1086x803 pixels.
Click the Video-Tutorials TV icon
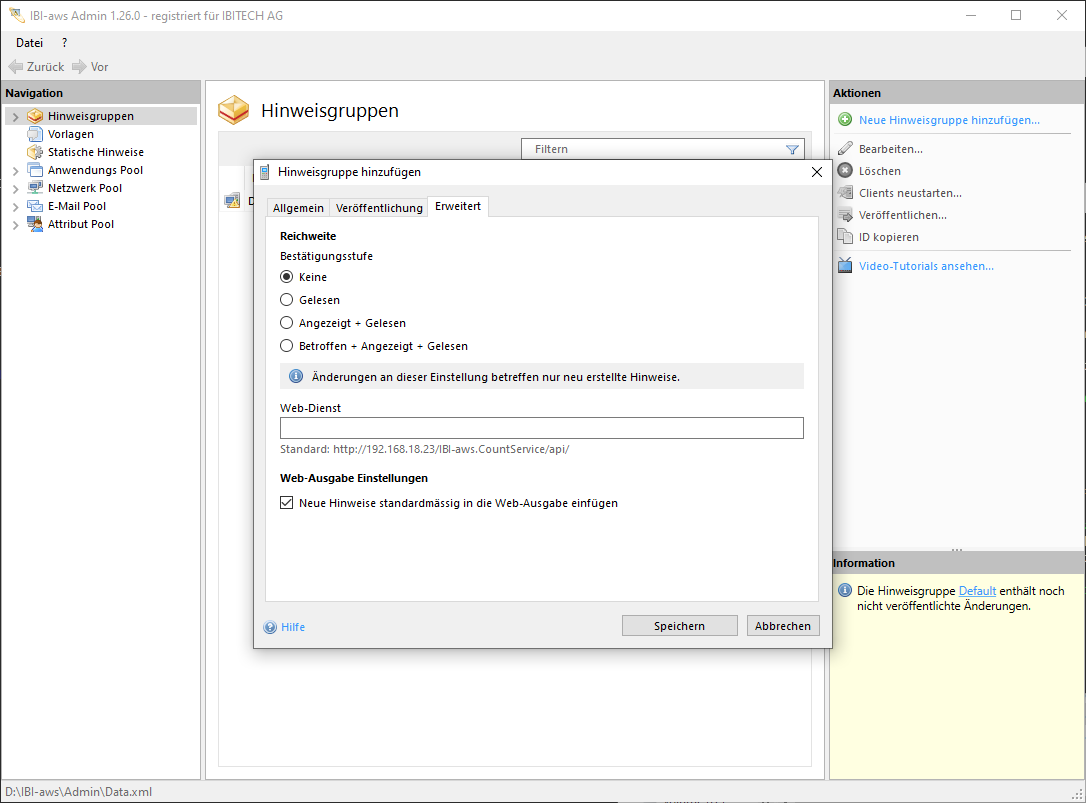pos(845,266)
